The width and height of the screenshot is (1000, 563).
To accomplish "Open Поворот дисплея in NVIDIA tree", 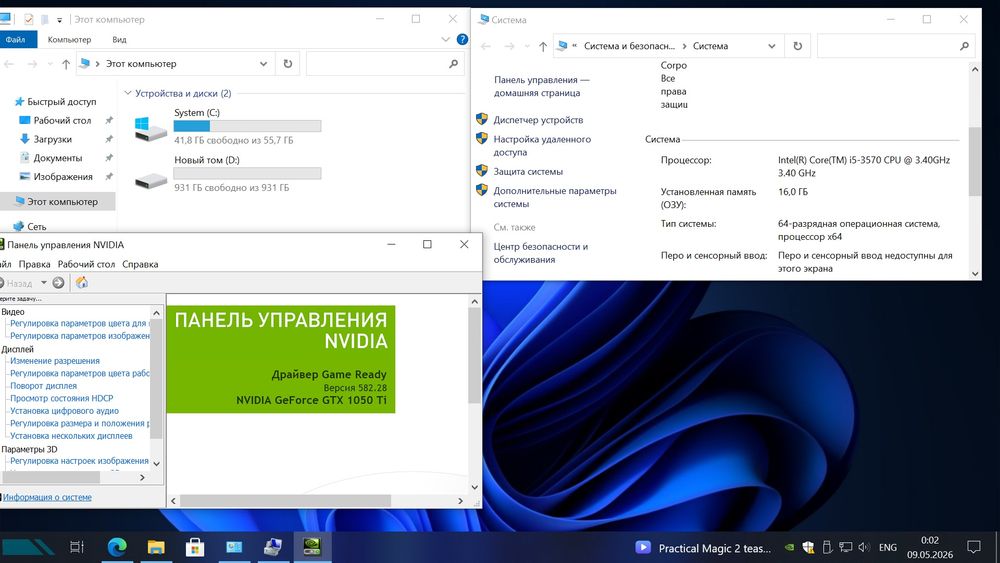I will point(43,386).
